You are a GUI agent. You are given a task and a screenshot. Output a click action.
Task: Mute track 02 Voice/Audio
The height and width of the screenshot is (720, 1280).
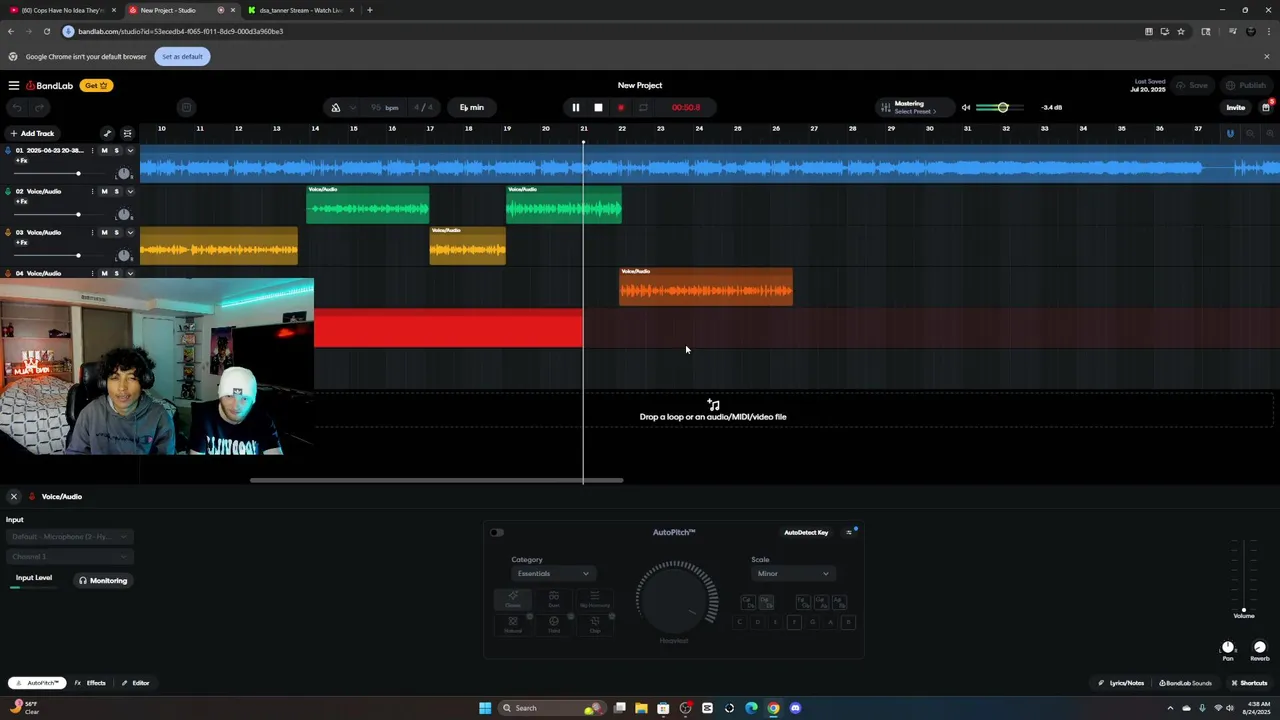tap(104, 191)
